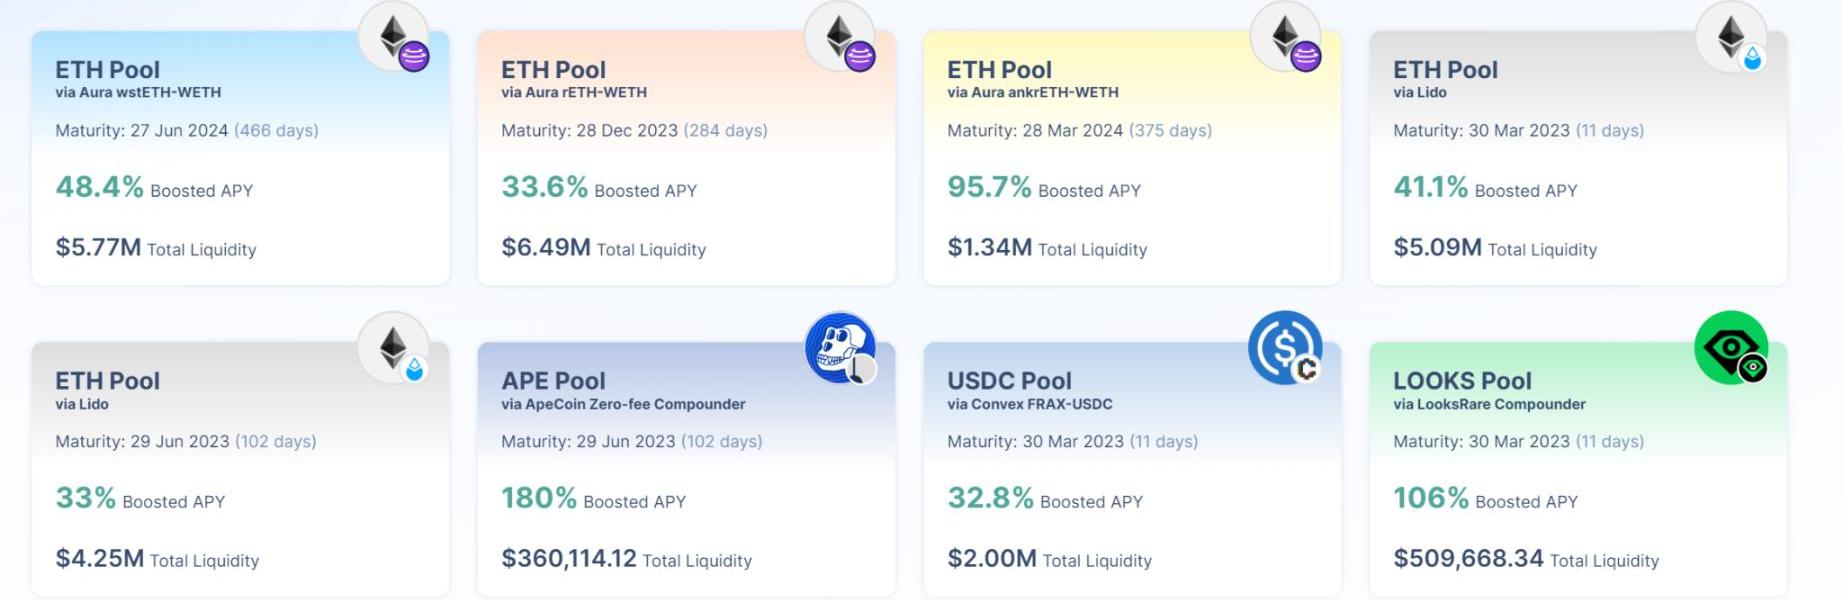Click the via Convex FRAX-USDC subtitle
The width and height of the screenshot is (1843, 600).
[1029, 404]
